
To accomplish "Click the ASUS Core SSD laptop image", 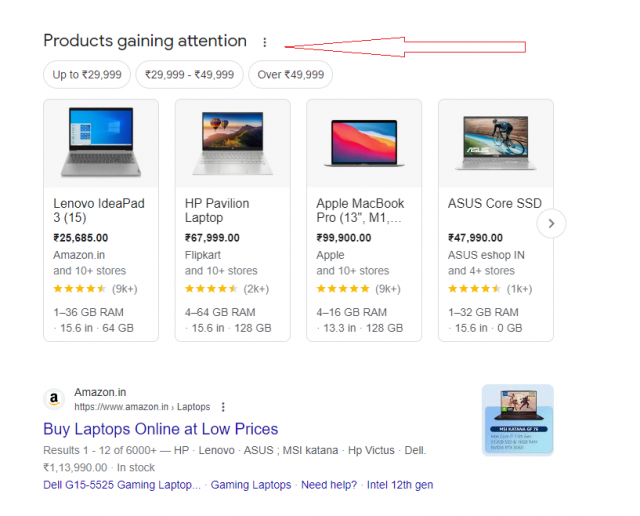I will 496,143.
